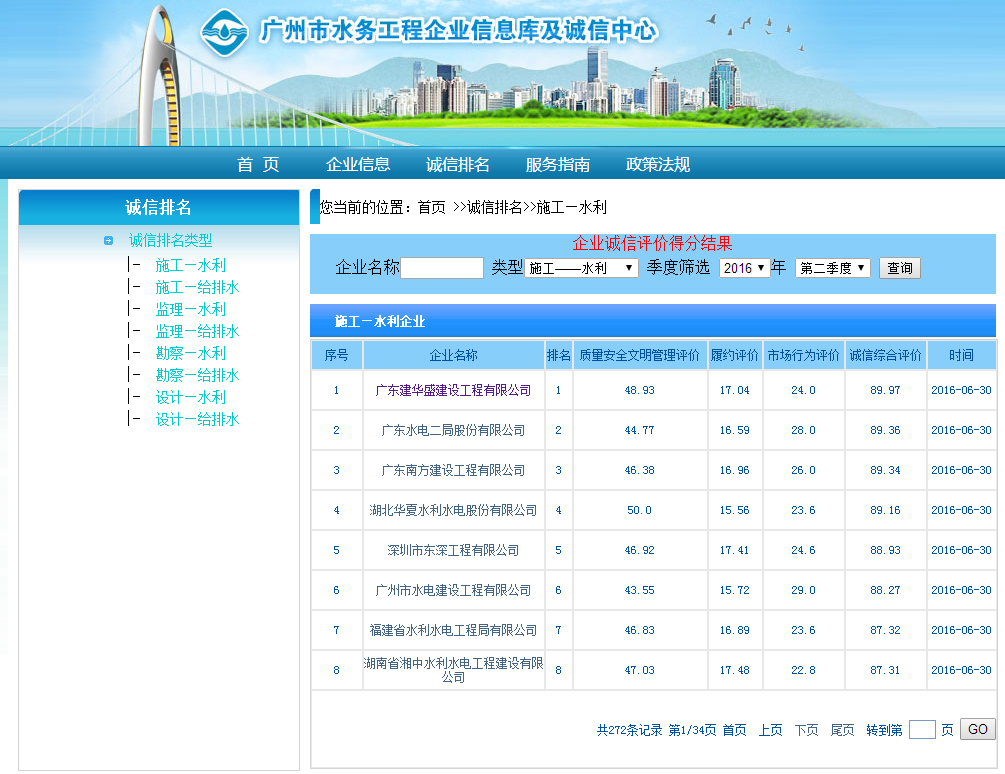1005x774 pixels.
Task: Open the 类型 dropdown showing 施工——水利
Action: [x=581, y=268]
